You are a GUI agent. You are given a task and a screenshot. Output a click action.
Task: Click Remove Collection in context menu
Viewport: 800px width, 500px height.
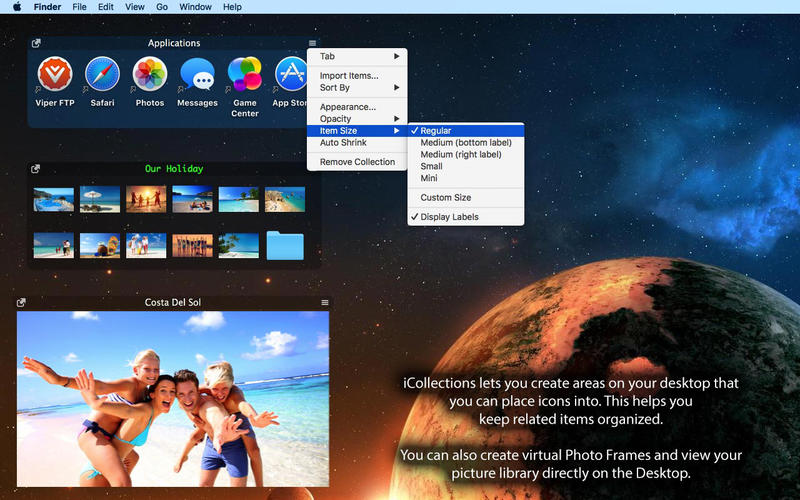point(357,162)
